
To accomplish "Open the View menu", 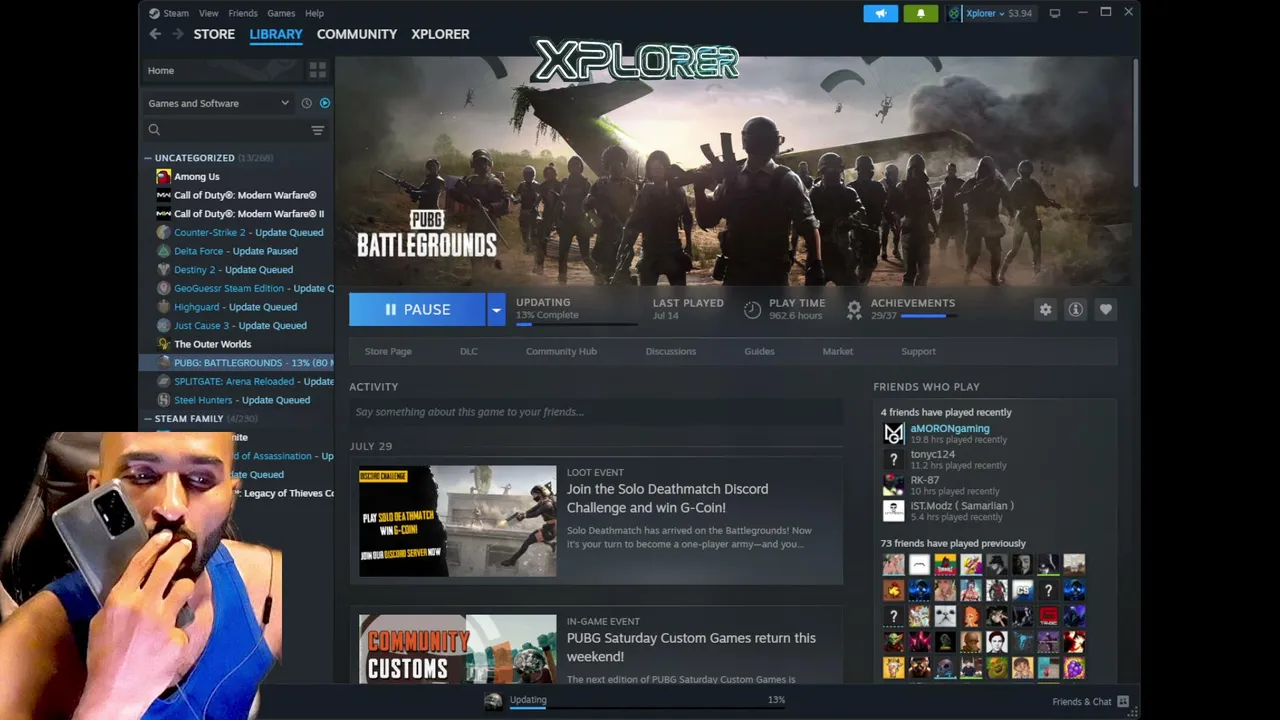I will click(208, 13).
